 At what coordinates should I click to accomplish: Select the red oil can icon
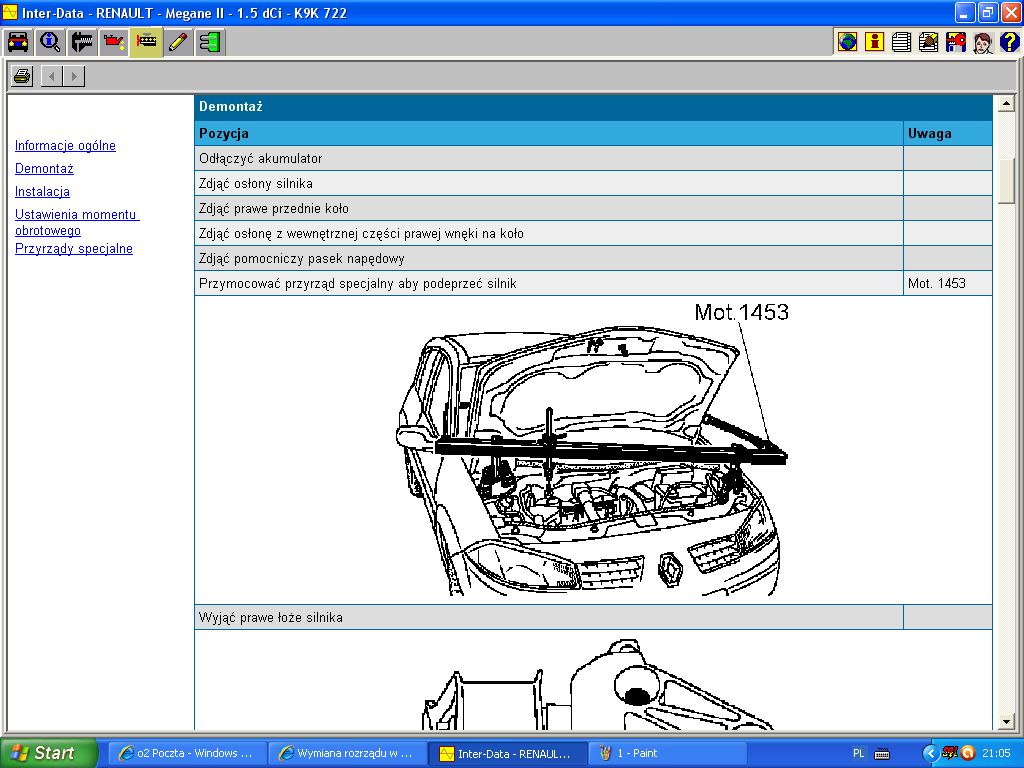114,42
